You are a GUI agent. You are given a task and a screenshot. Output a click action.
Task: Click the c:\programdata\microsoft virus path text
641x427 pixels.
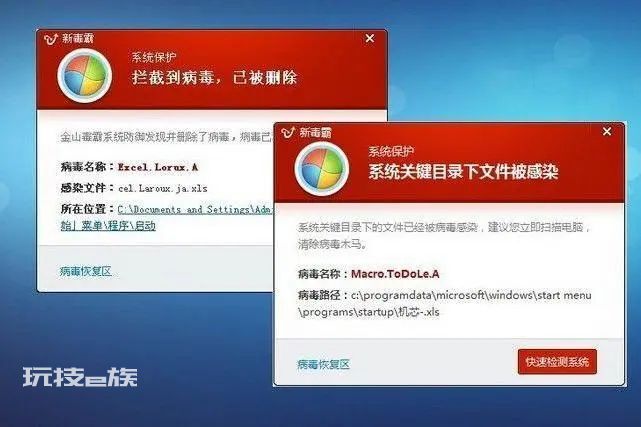[445, 303]
